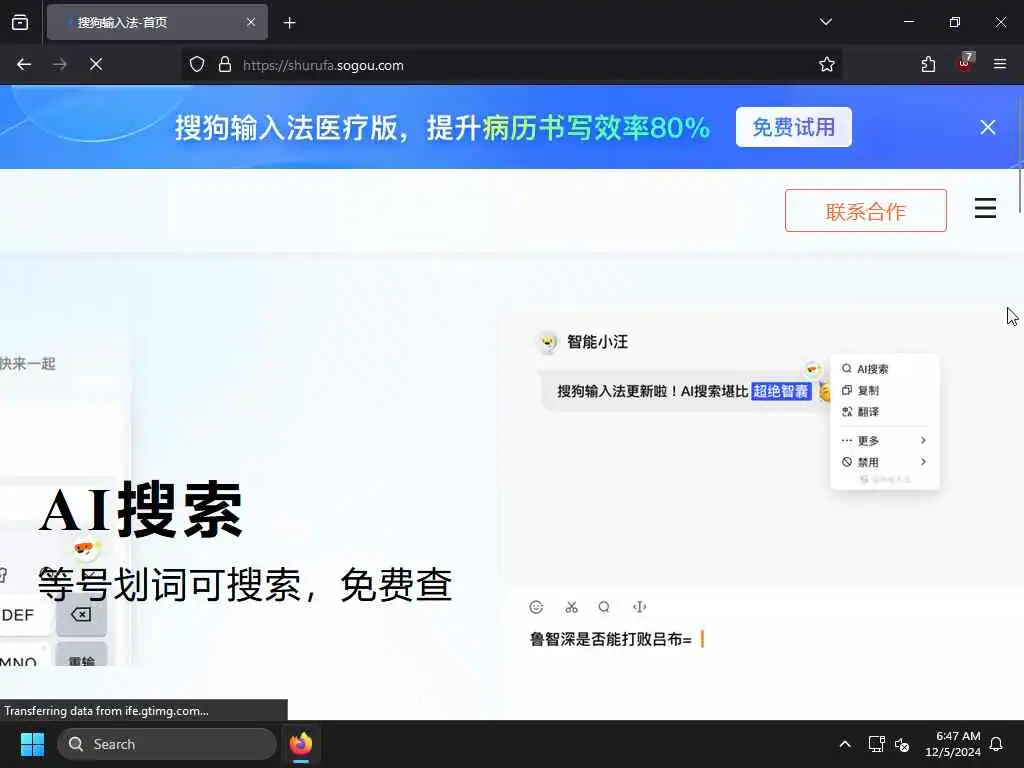Screen dimensions: 1024x768
Task: Open the clock showing 6:47 AM
Action: tap(953, 744)
